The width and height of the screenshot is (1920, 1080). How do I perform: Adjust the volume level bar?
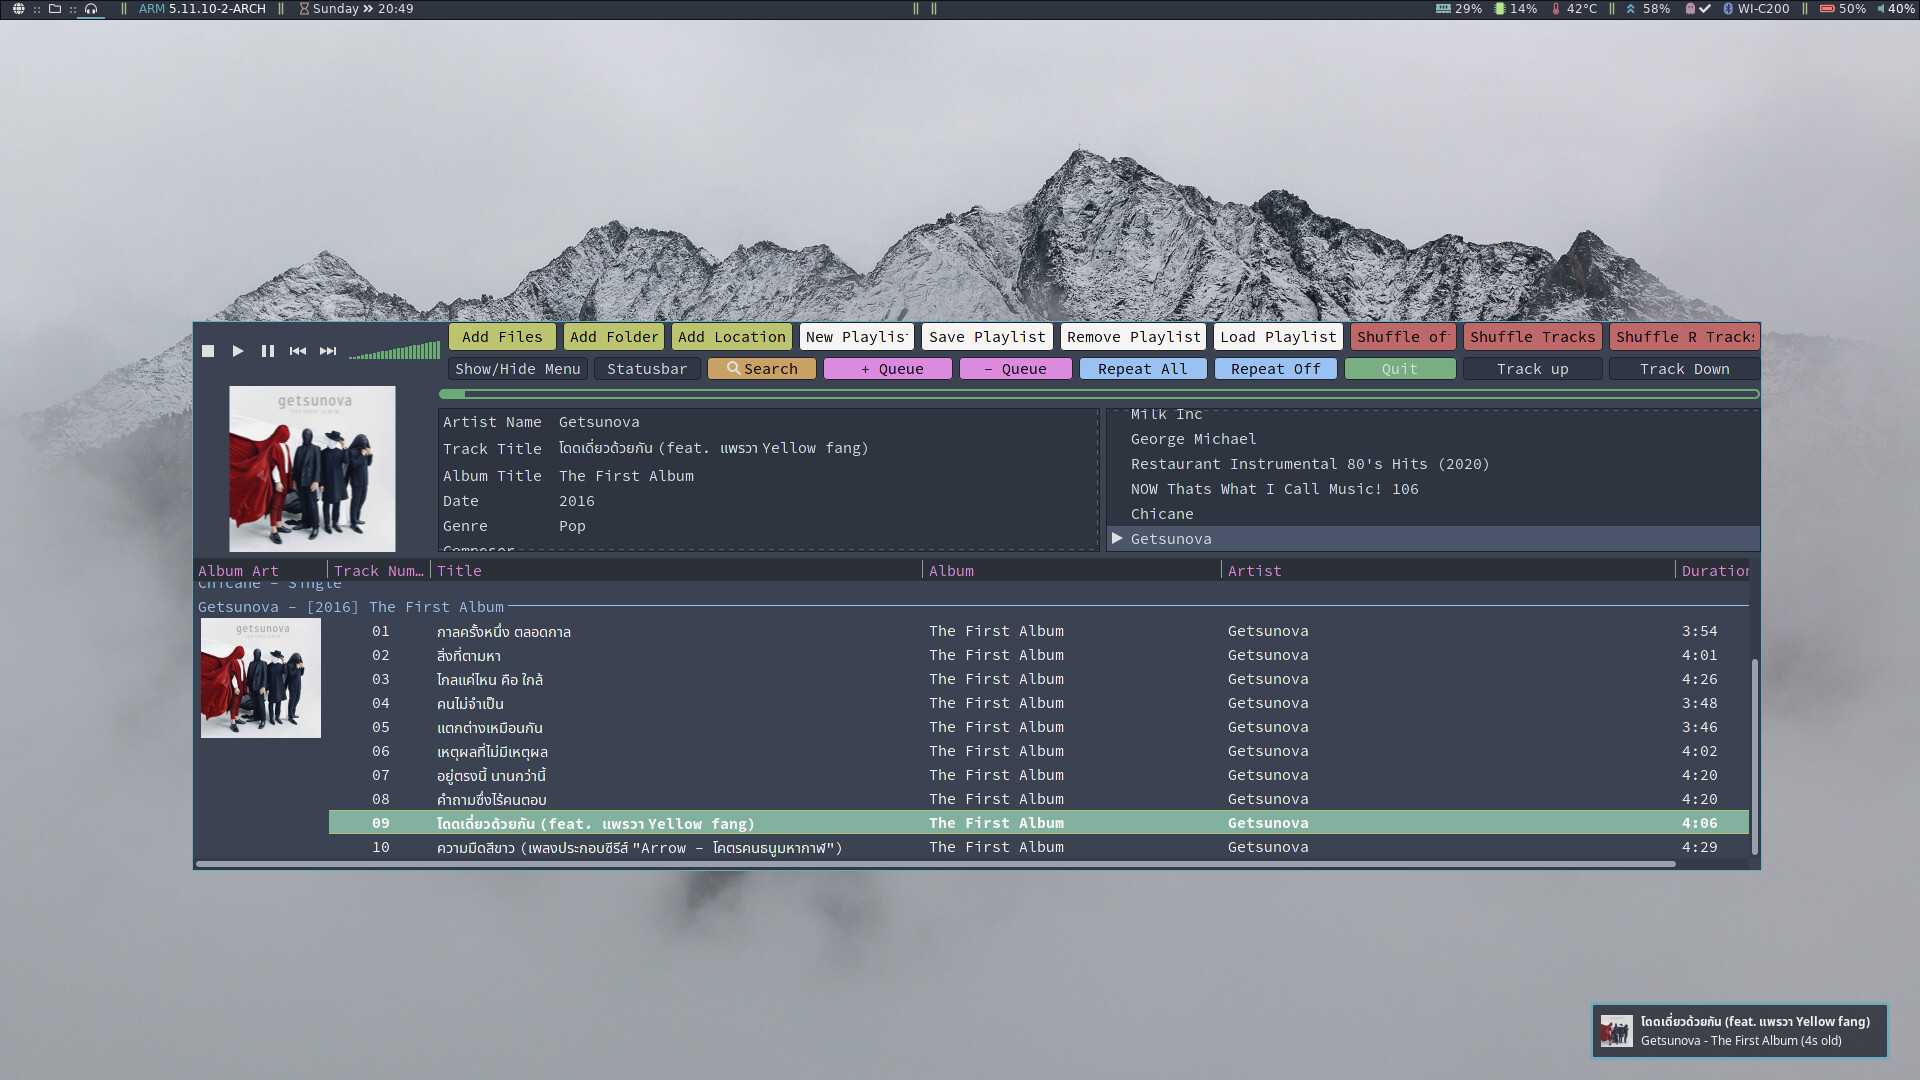pos(395,352)
